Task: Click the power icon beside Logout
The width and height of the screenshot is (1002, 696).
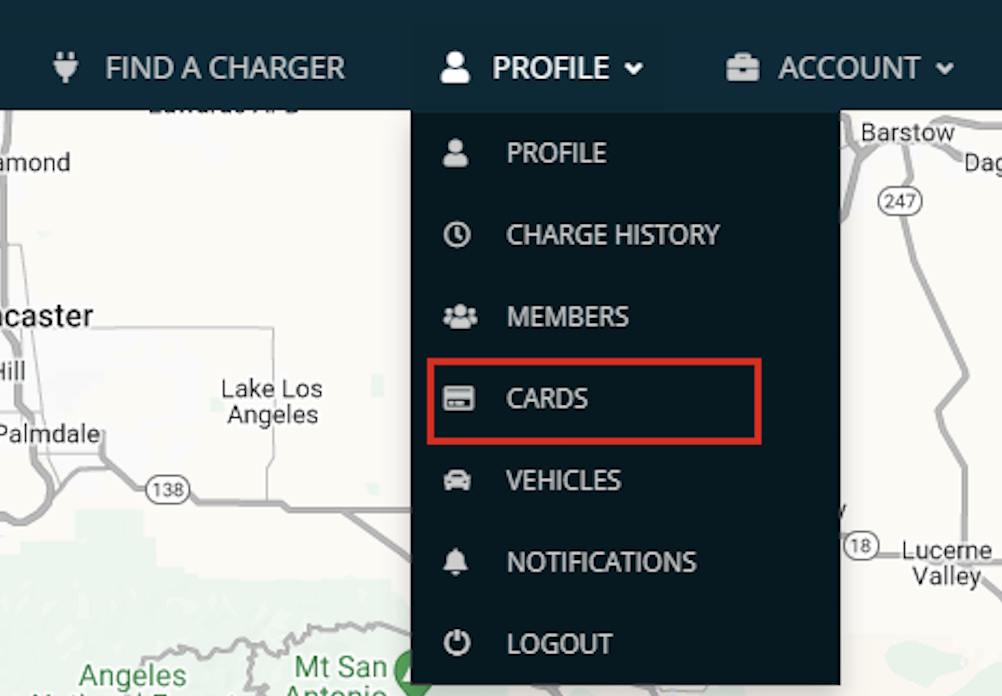Action: point(457,643)
